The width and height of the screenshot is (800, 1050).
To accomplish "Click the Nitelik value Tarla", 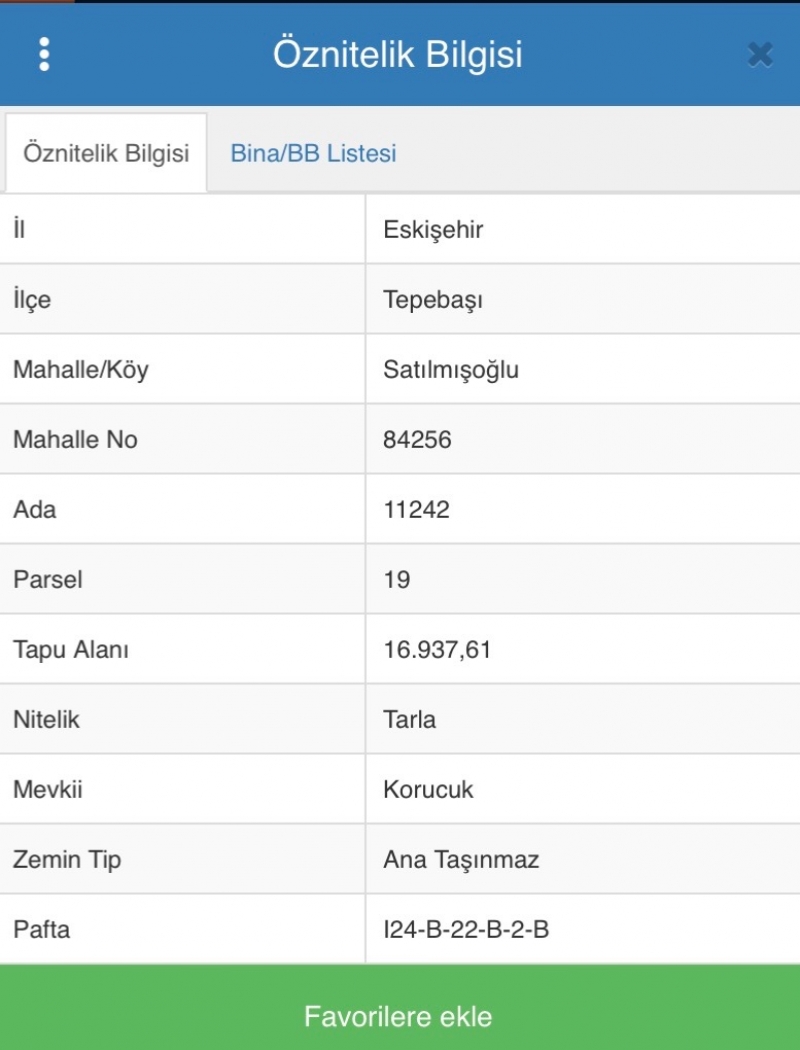I will (409, 719).
